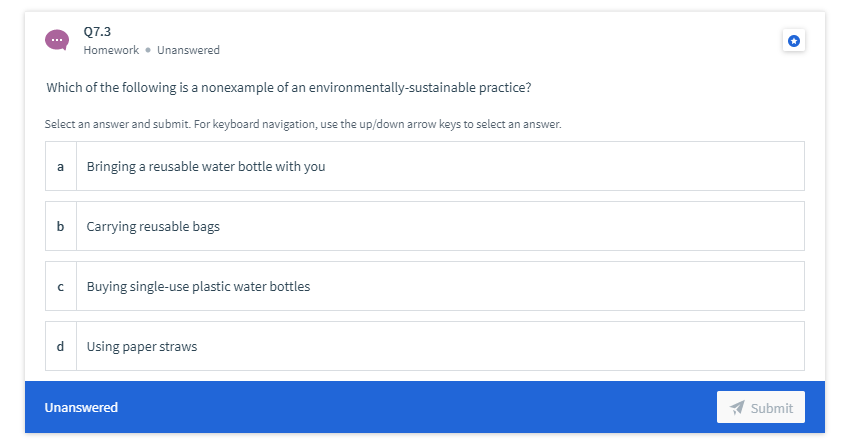Select answer a, reusable water bottle
The image size is (852, 440).
pos(425,166)
